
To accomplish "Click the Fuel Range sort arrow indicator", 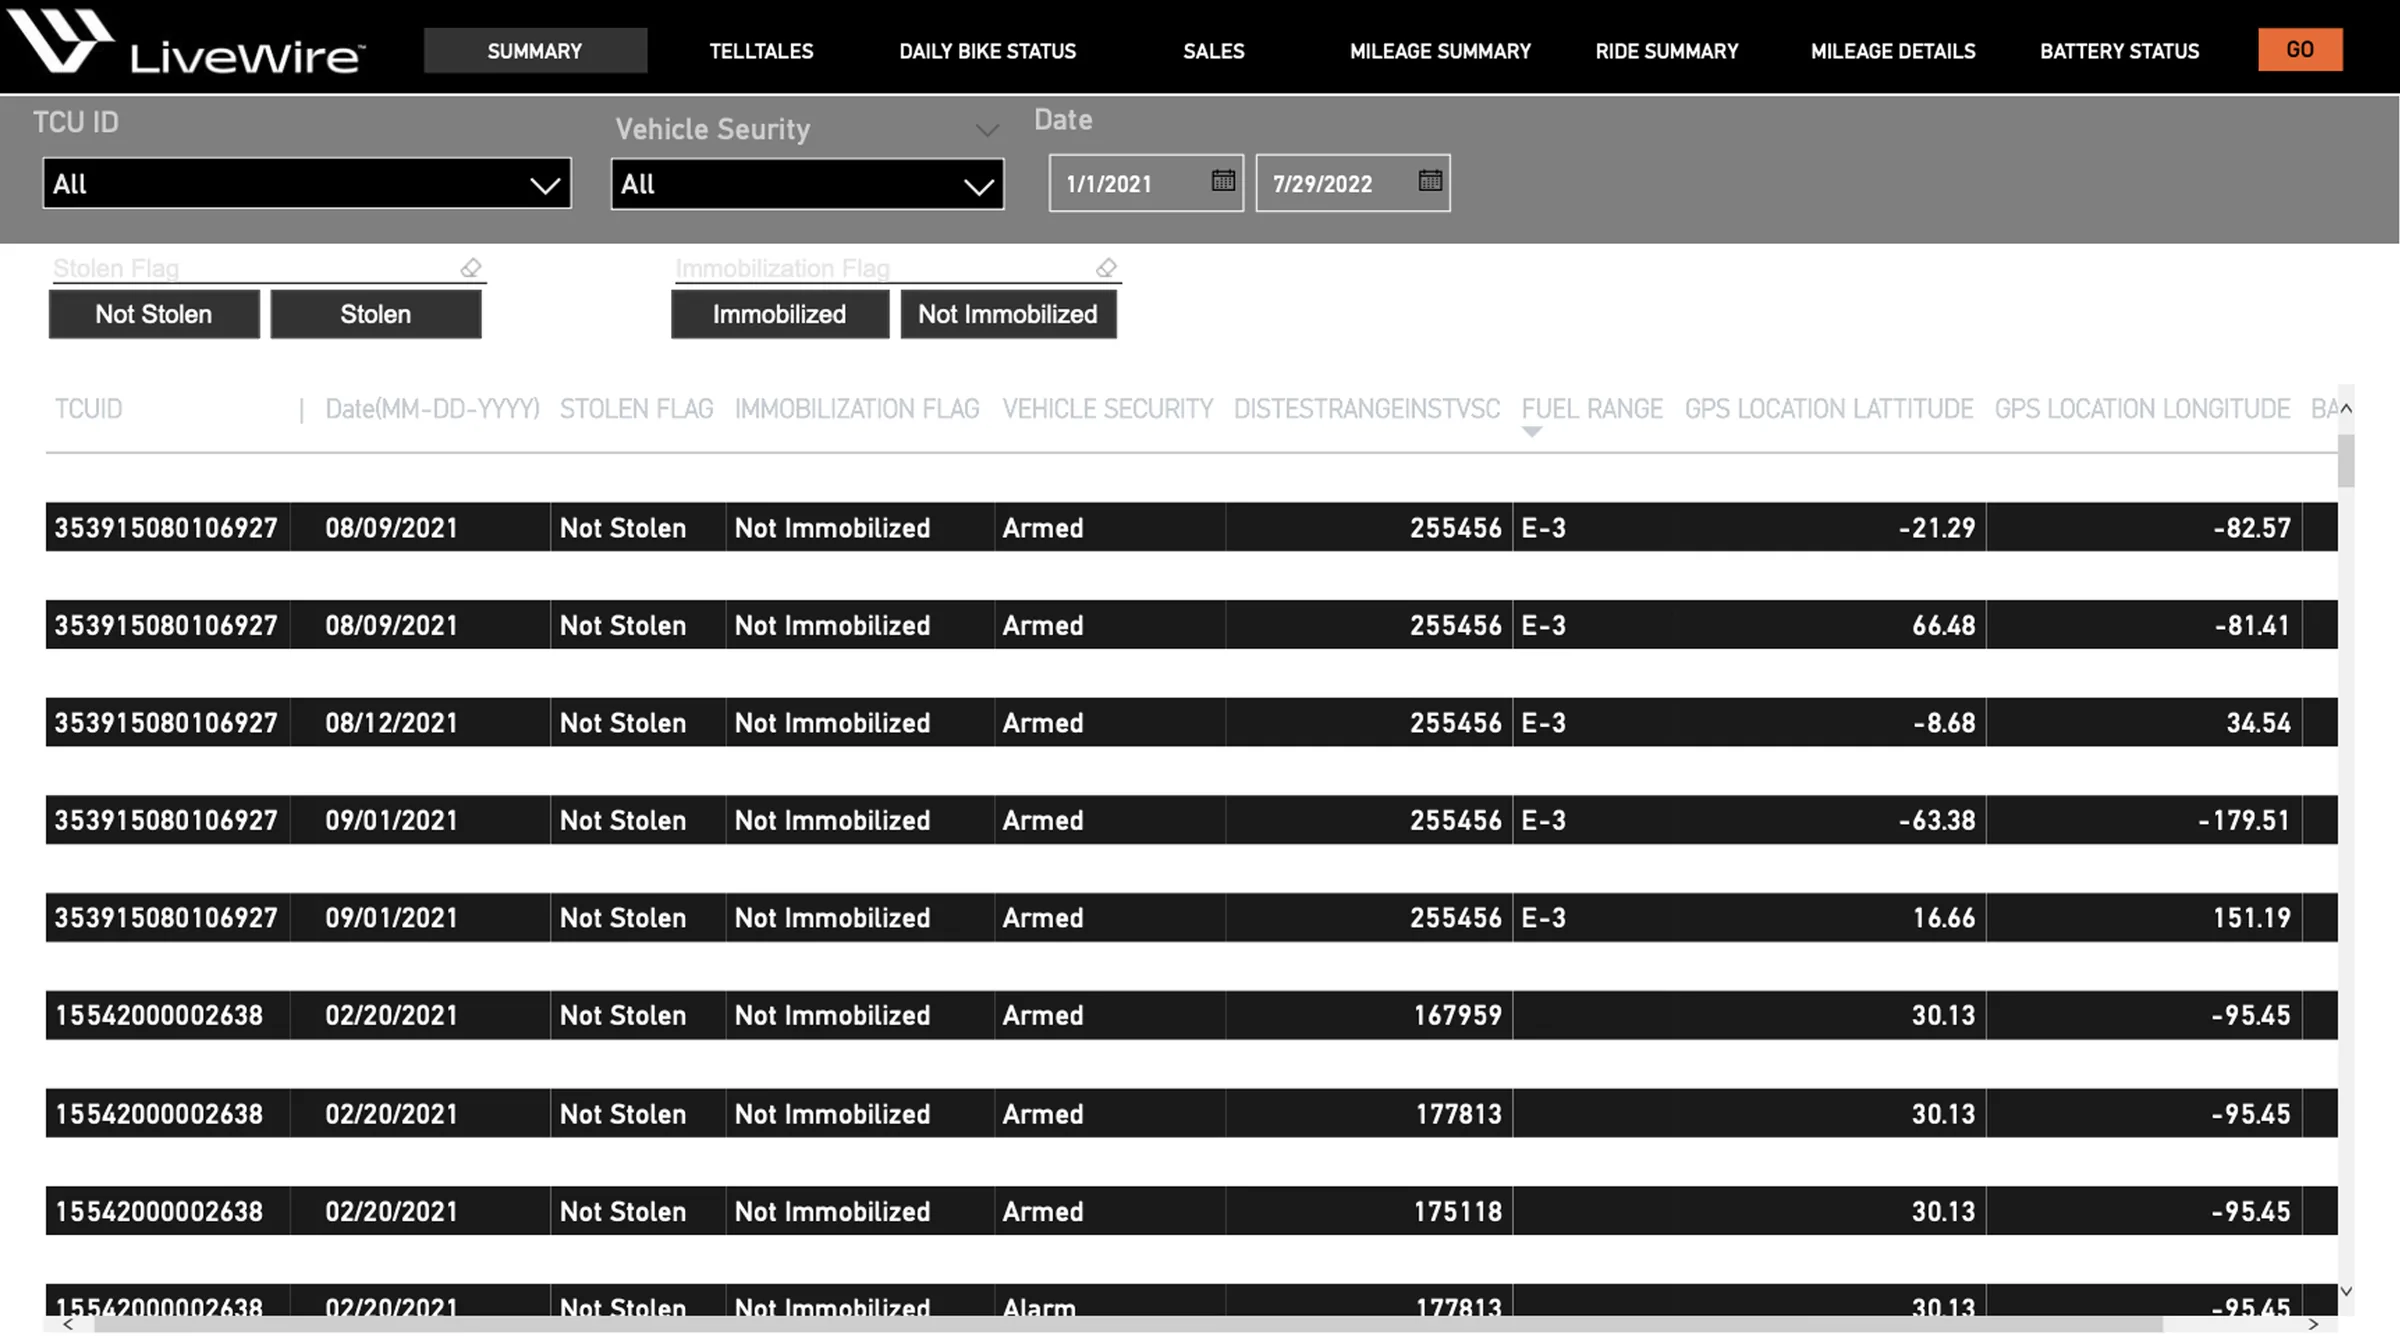I will [x=1531, y=432].
